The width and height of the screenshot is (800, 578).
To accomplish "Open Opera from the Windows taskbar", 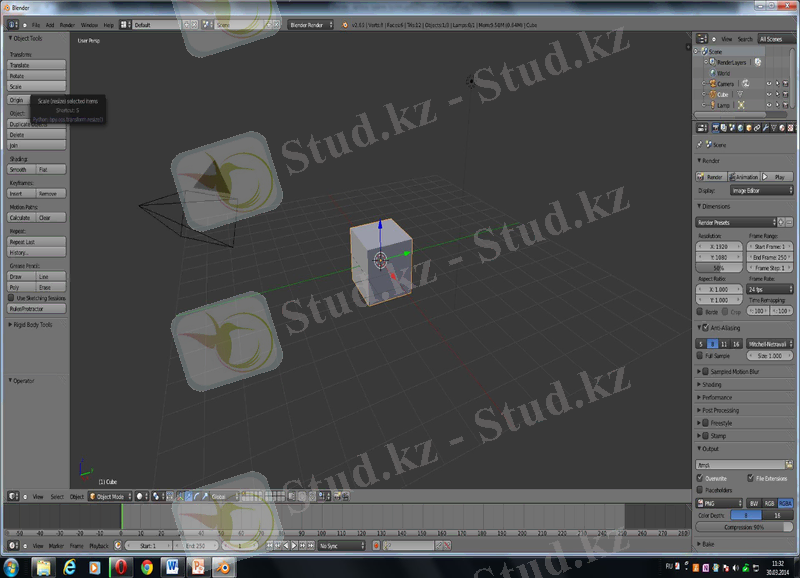I will (119, 567).
